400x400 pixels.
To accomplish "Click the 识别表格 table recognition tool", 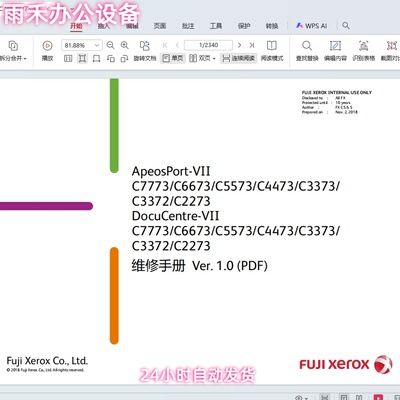I will (x=364, y=50).
